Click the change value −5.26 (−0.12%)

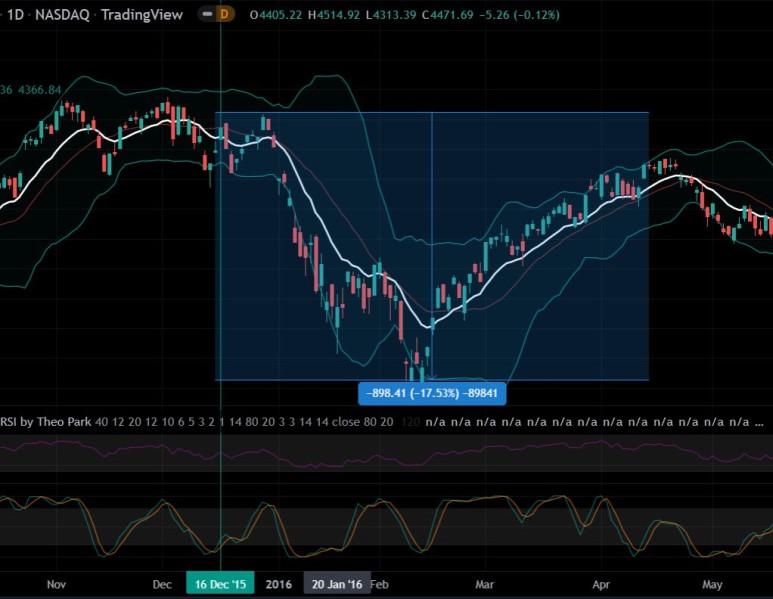pyautogui.click(x=519, y=15)
